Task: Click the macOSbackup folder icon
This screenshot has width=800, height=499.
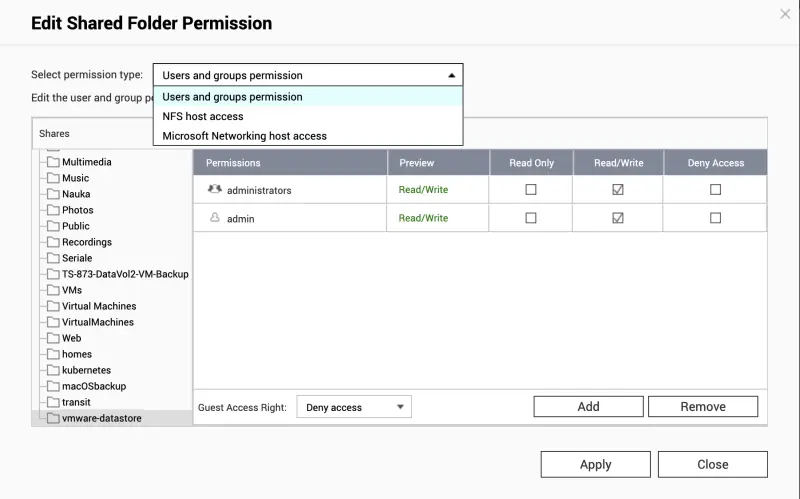Action: tap(53, 386)
